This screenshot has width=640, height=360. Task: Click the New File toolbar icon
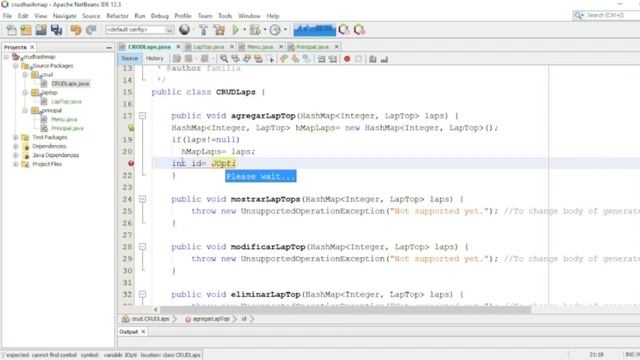pyautogui.click(x=11, y=30)
